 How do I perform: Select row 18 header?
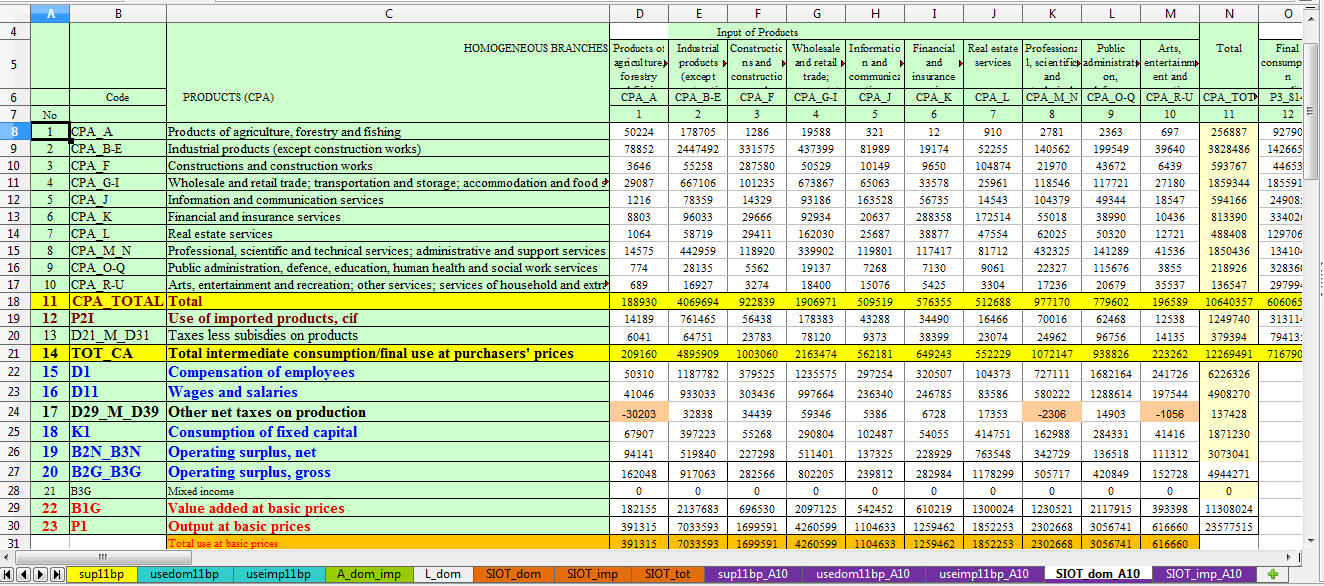click(x=15, y=301)
